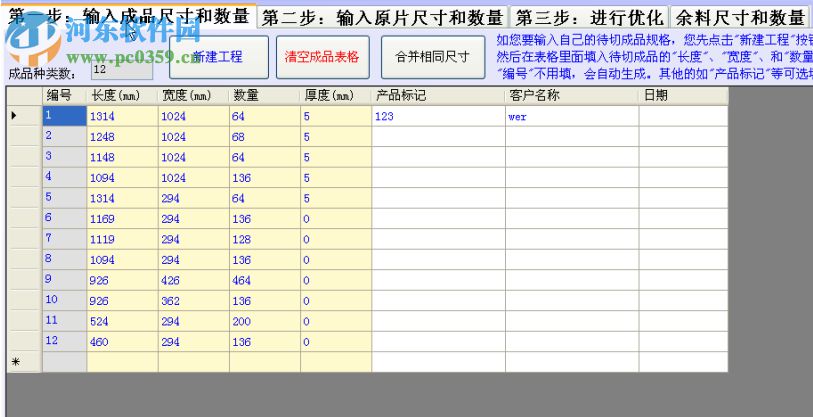Click thickness cell 0 in row 6
This screenshot has width=813, height=417.
pos(336,218)
